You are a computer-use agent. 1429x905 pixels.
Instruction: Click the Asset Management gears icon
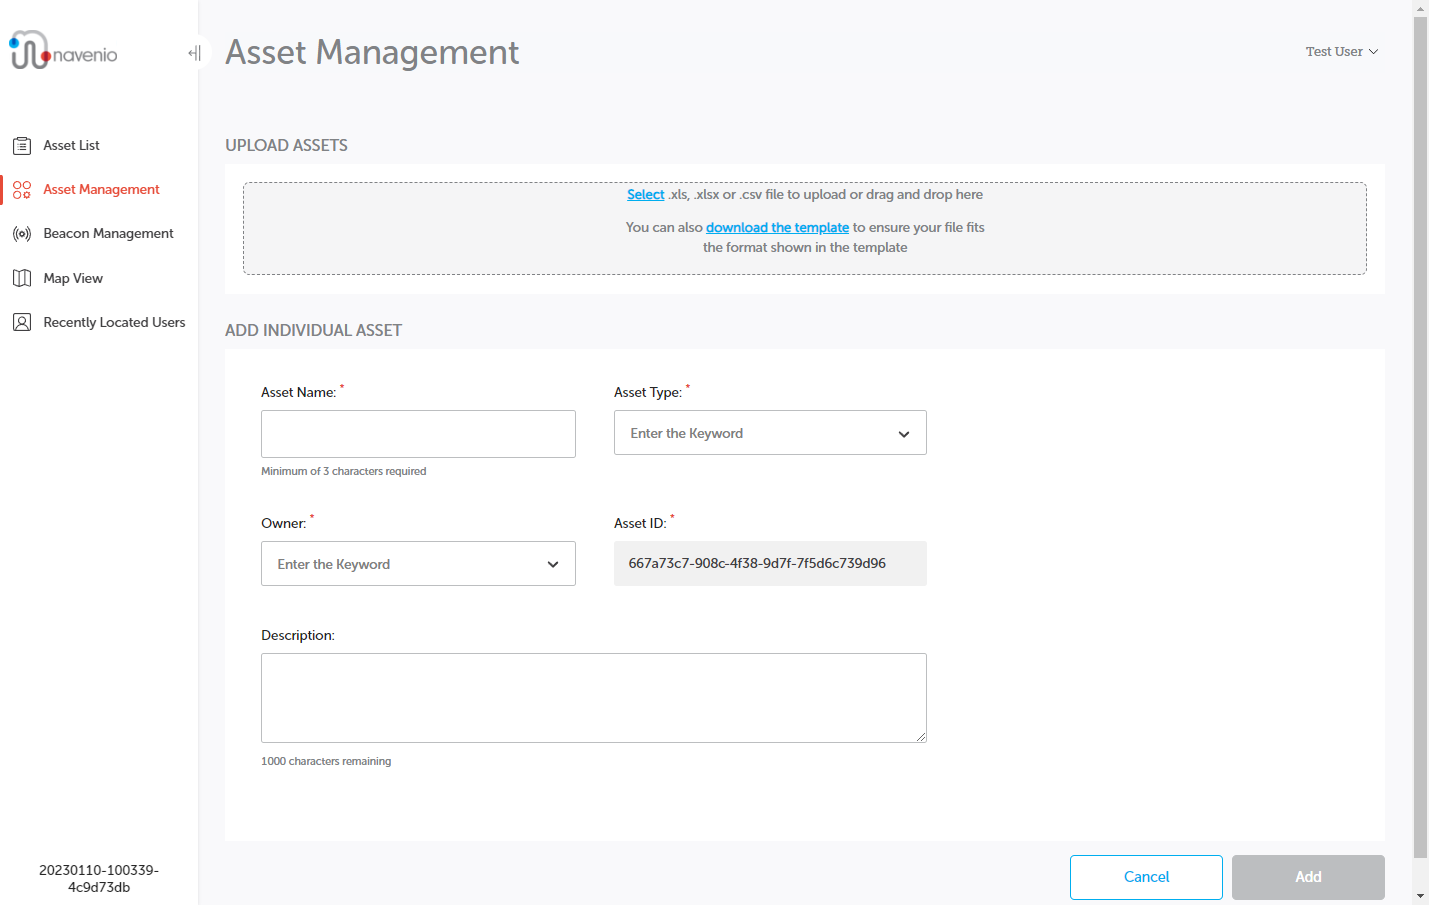point(22,189)
